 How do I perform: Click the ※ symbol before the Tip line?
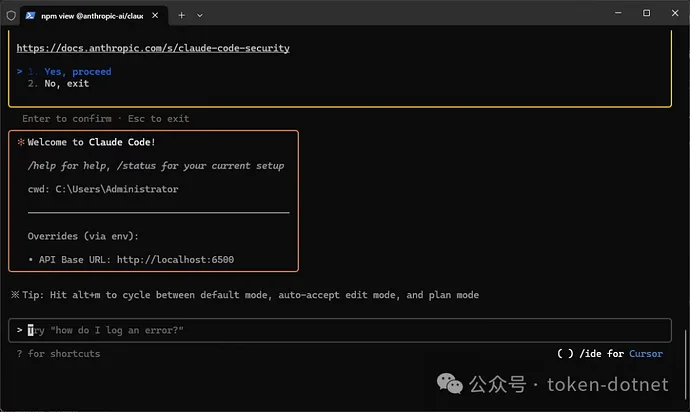pyautogui.click(x=15, y=295)
